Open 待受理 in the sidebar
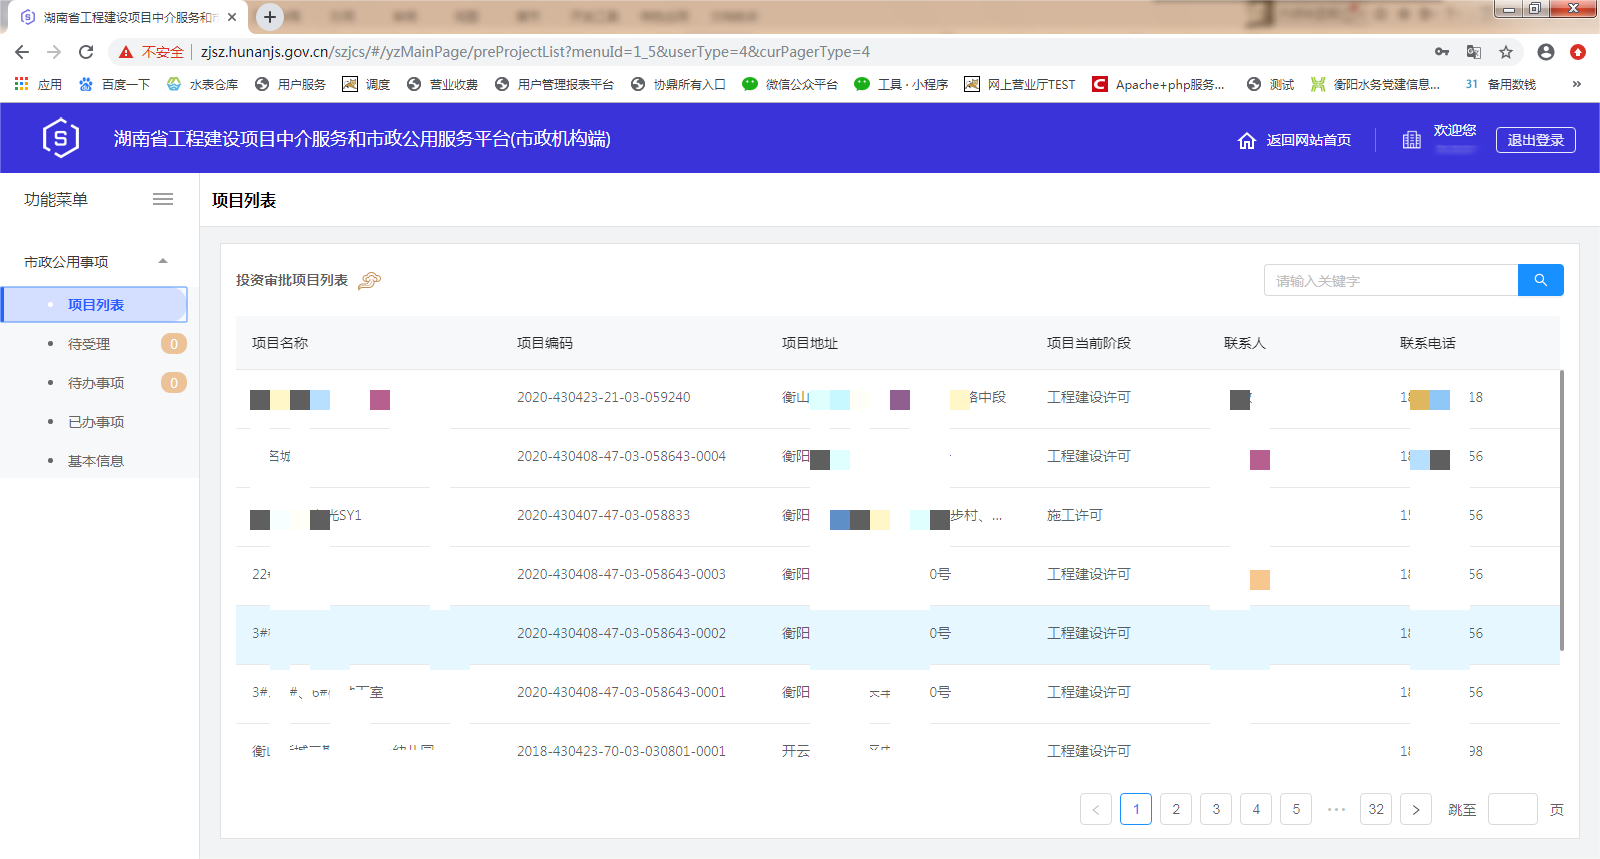1600x859 pixels. [x=89, y=344]
